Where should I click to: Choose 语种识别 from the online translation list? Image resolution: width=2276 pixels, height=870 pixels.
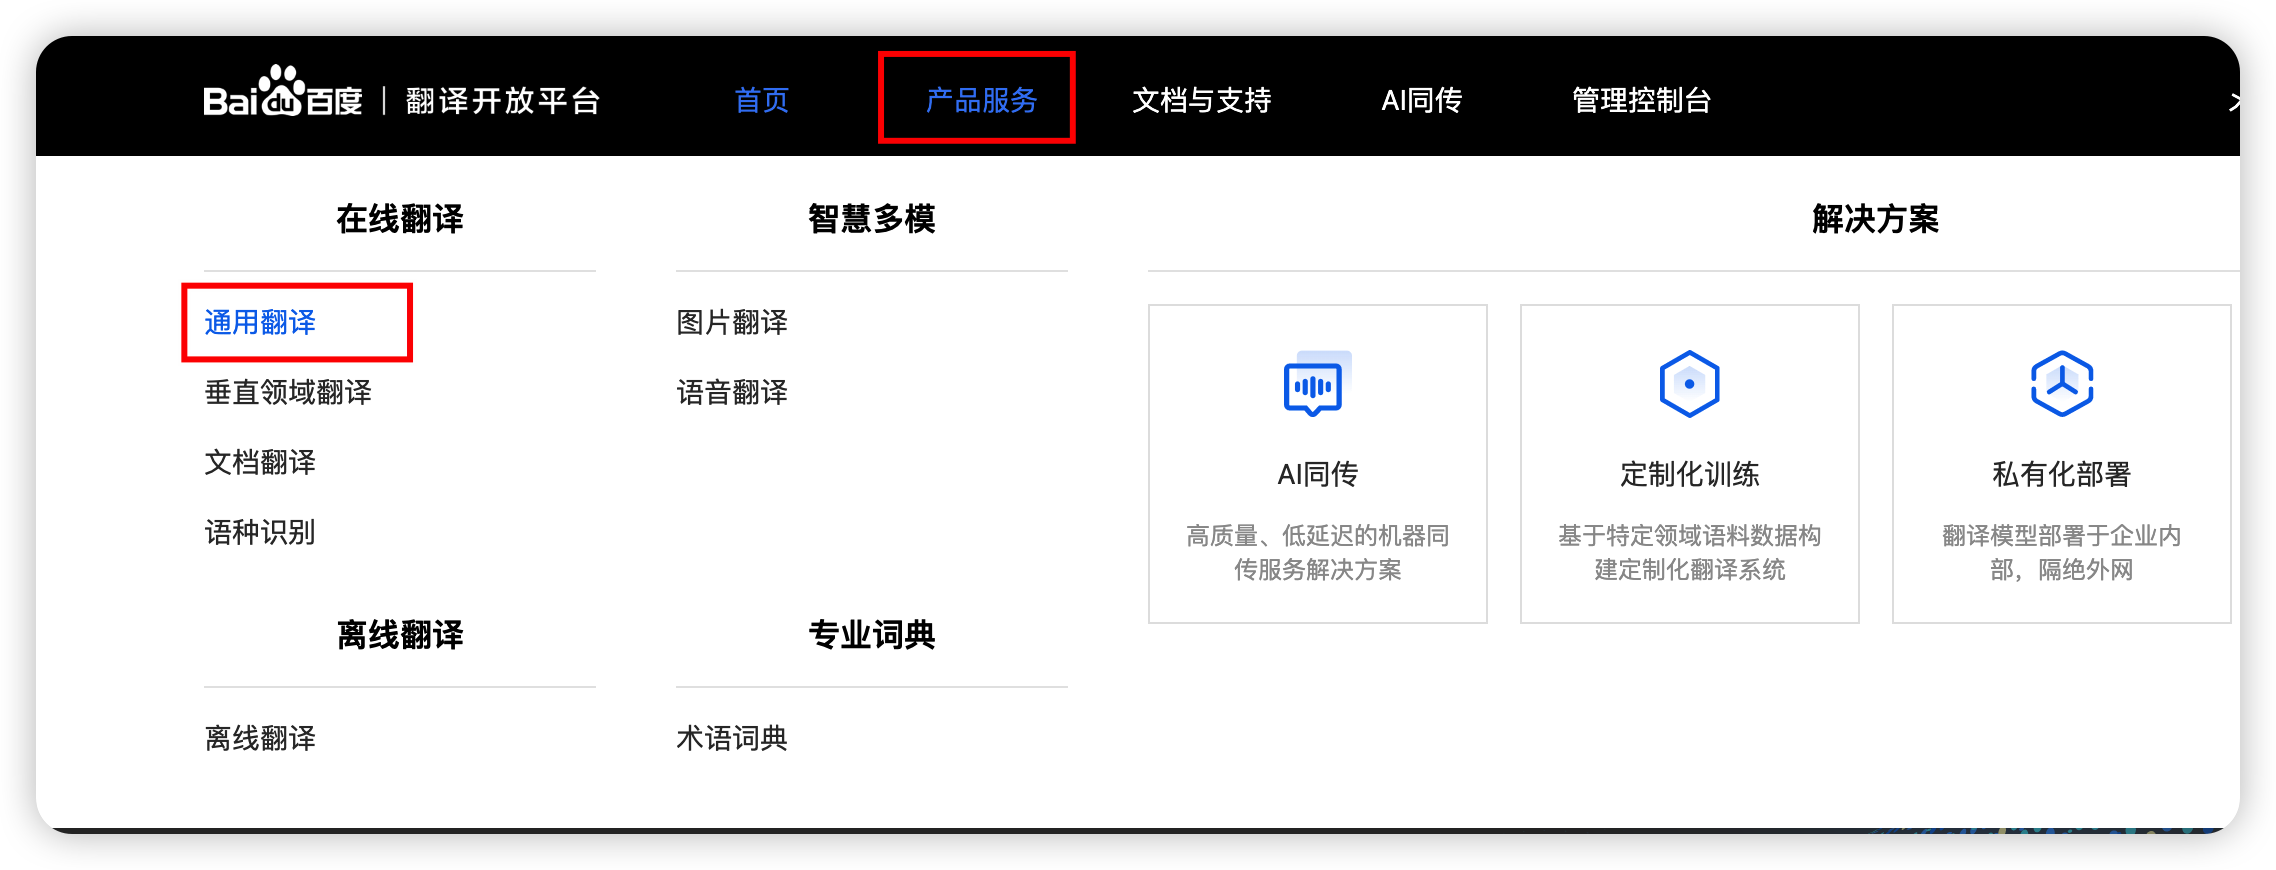point(260,532)
